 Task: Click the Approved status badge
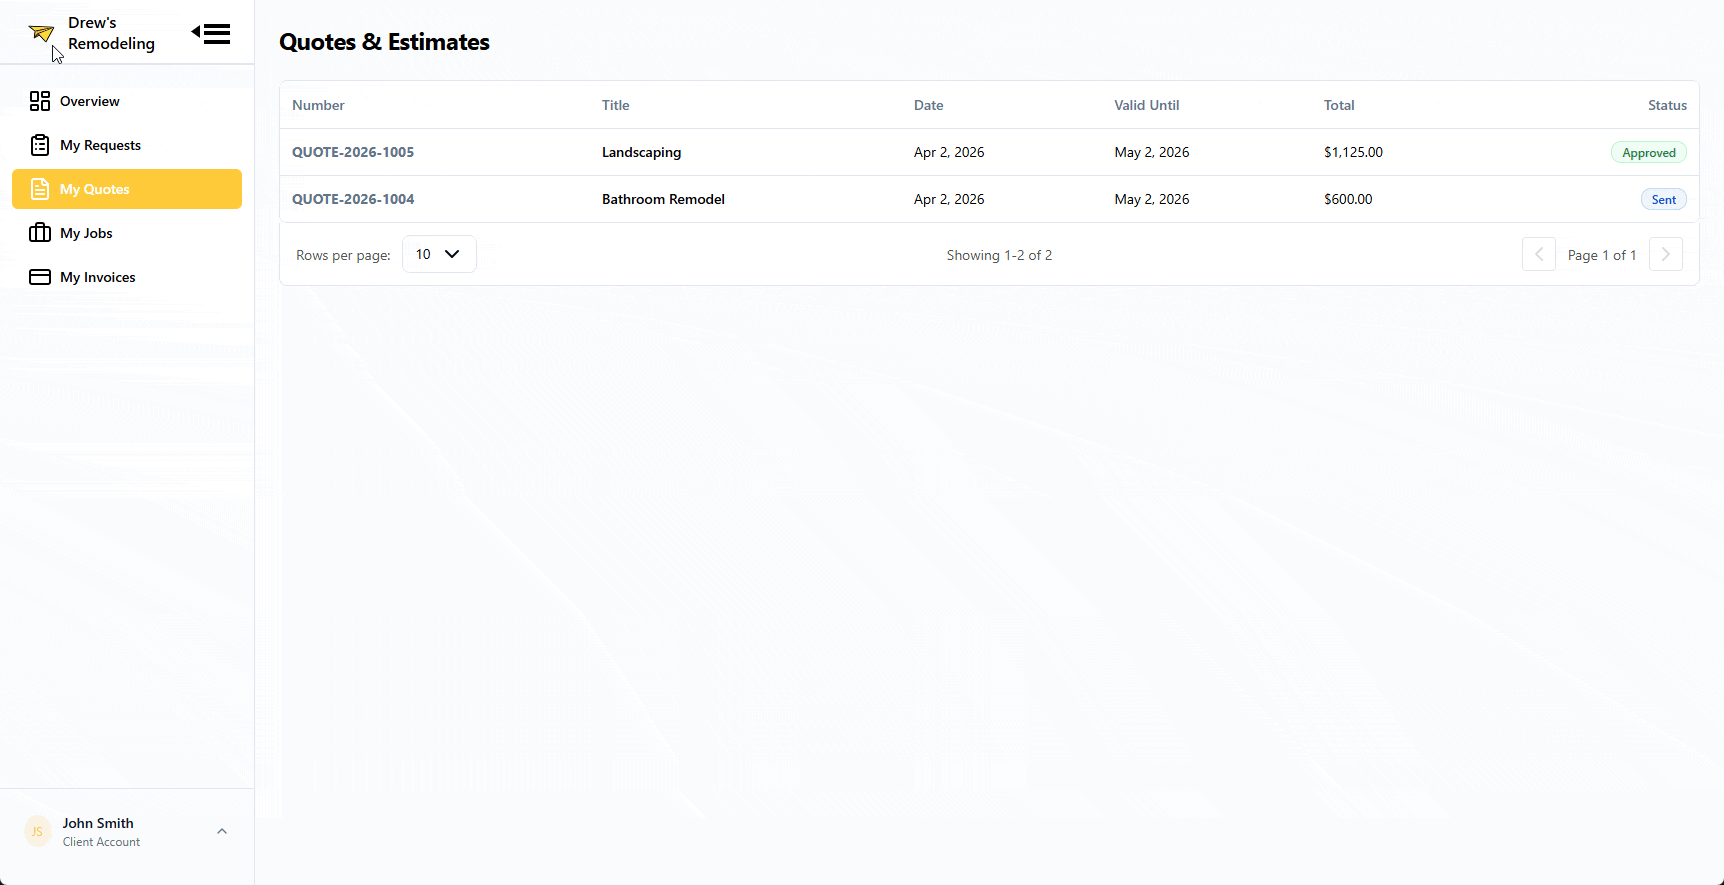pyautogui.click(x=1649, y=152)
